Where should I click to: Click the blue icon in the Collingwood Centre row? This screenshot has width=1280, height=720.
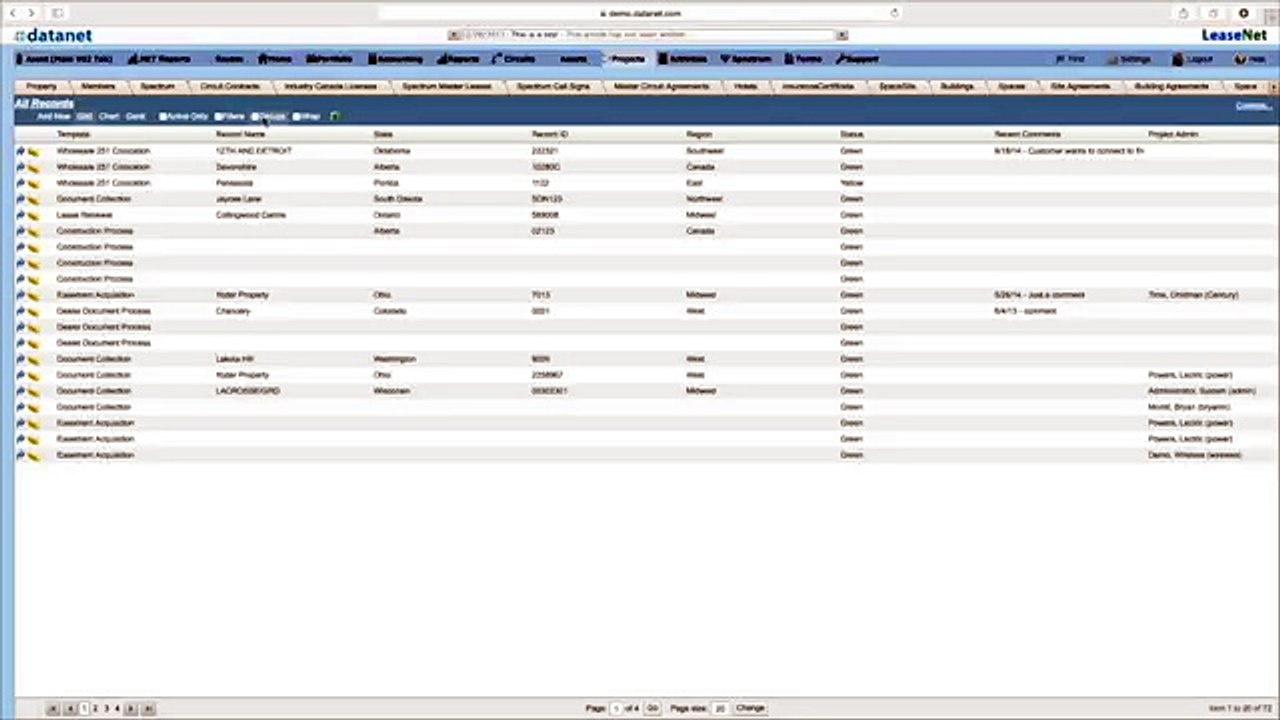pos(20,215)
